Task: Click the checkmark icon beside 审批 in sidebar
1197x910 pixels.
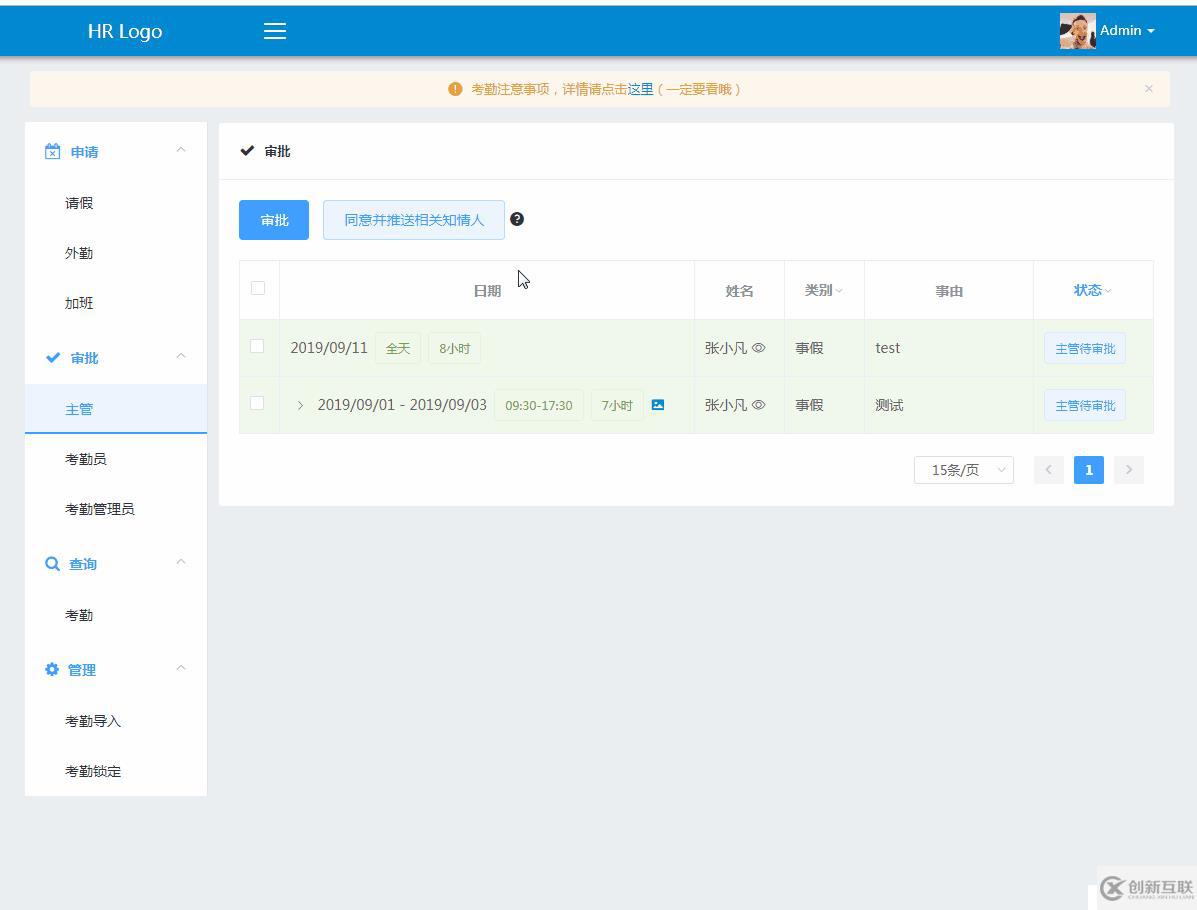Action: [53, 357]
